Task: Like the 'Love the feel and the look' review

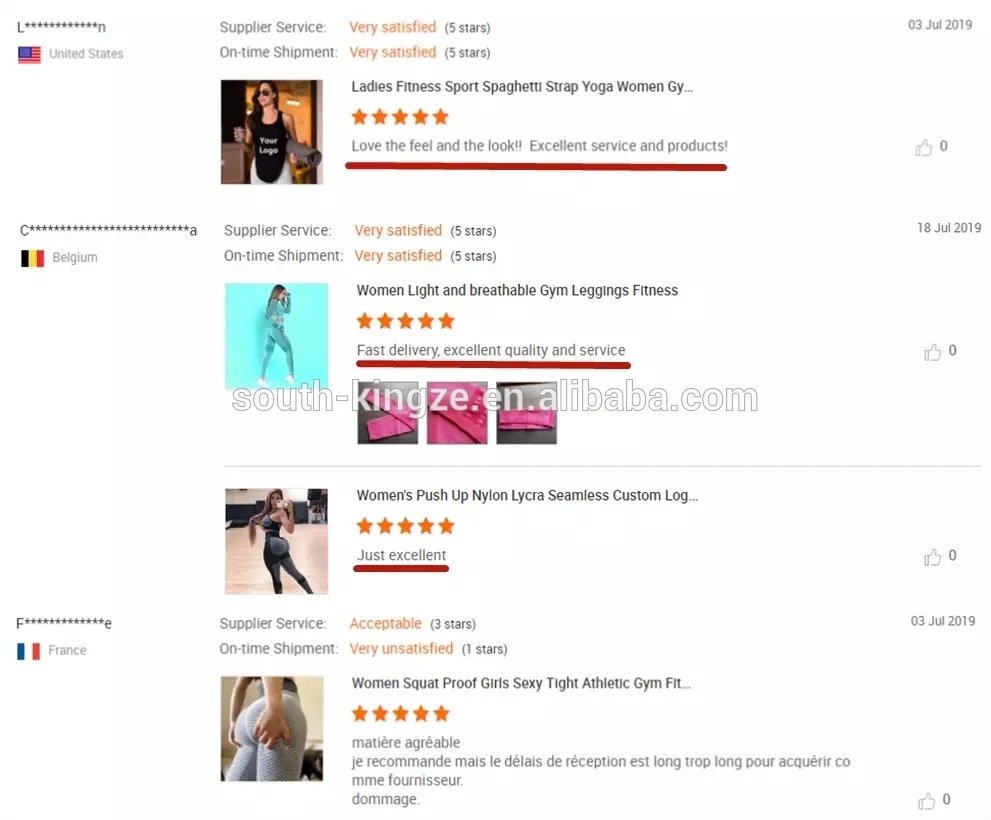Action: pos(923,147)
